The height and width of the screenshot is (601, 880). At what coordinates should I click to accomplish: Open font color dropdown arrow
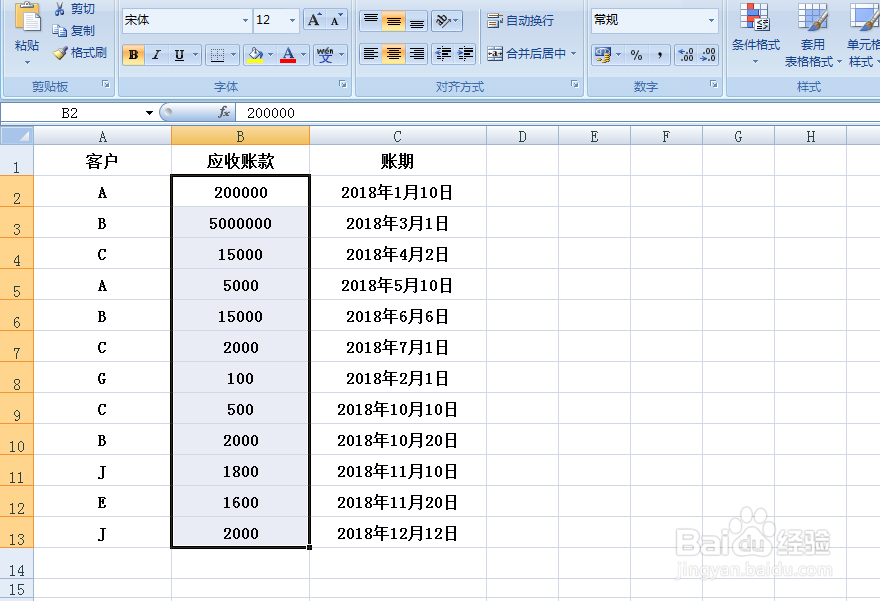pos(304,54)
